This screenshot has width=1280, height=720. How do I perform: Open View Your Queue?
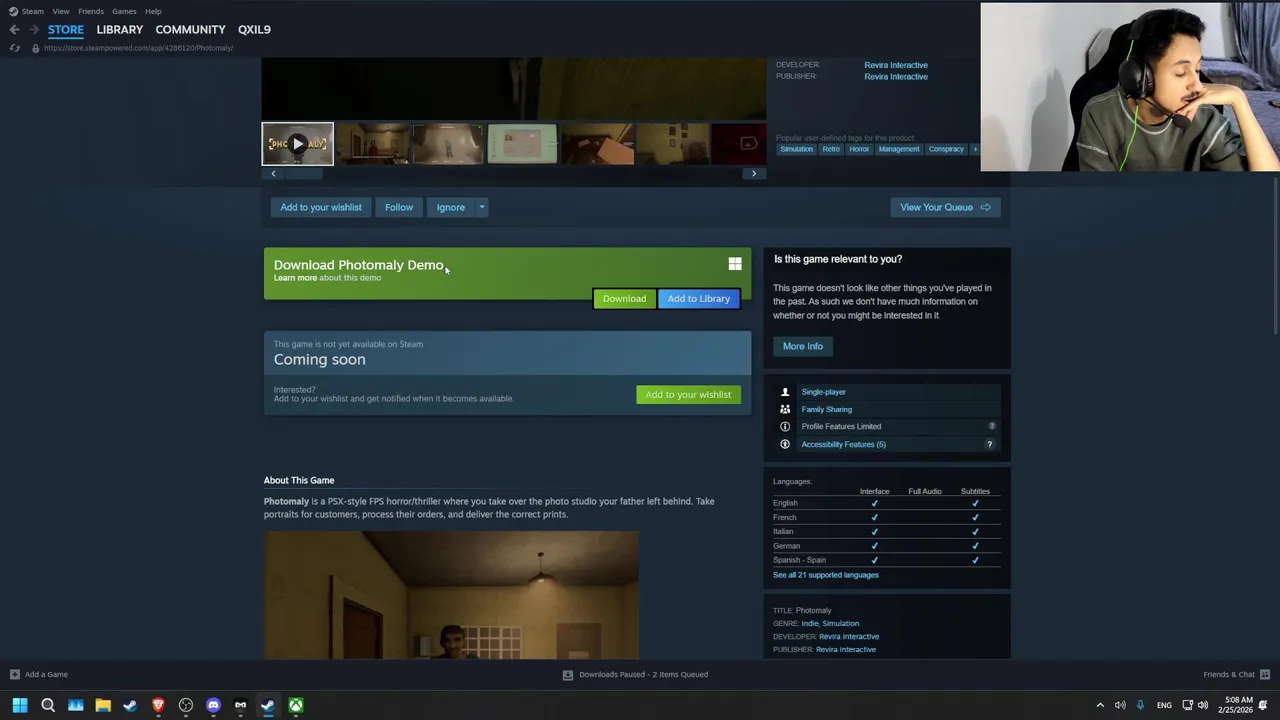pos(945,207)
